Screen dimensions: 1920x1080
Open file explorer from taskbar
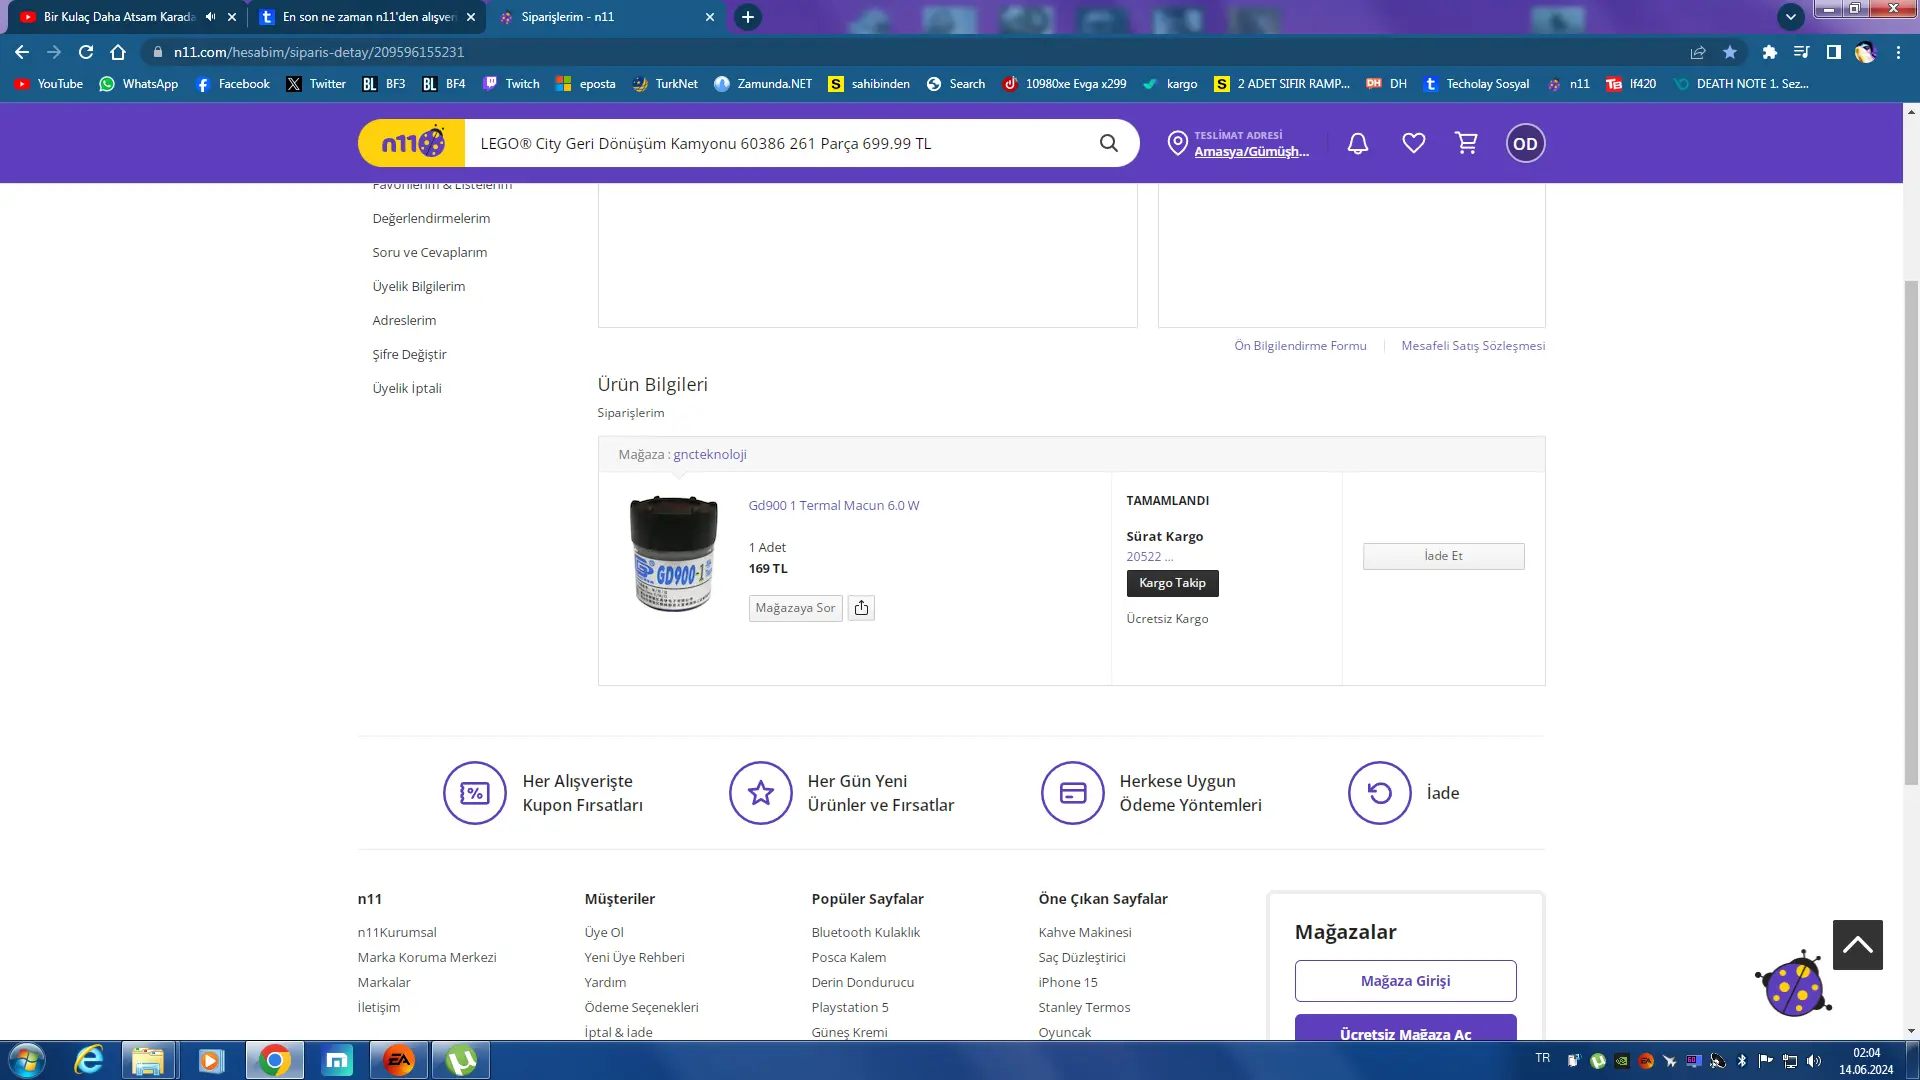click(149, 1060)
